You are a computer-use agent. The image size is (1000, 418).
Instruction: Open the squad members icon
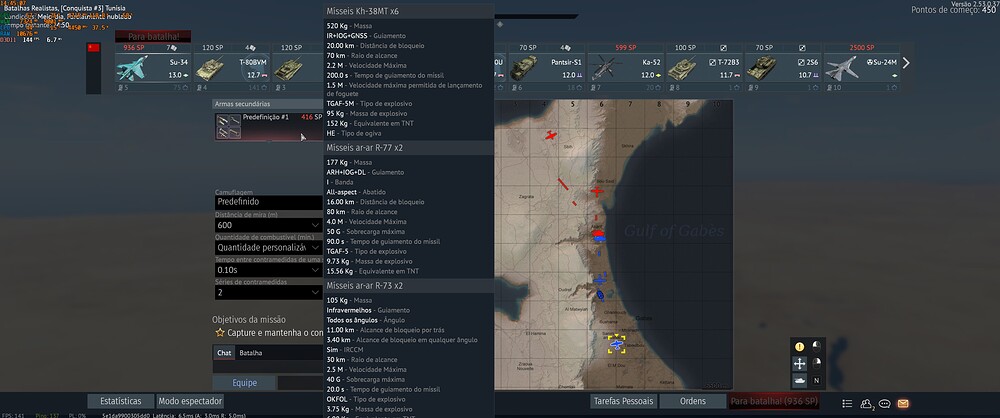[x=866, y=403]
